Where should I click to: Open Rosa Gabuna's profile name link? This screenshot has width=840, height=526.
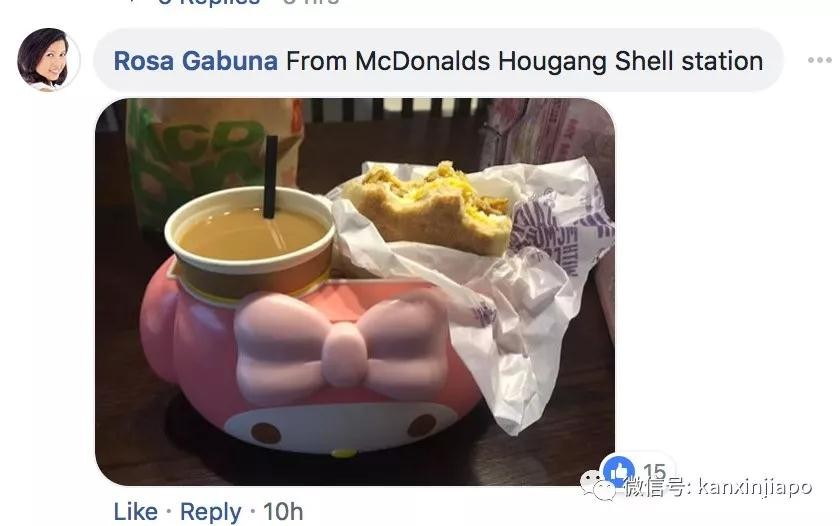point(196,61)
